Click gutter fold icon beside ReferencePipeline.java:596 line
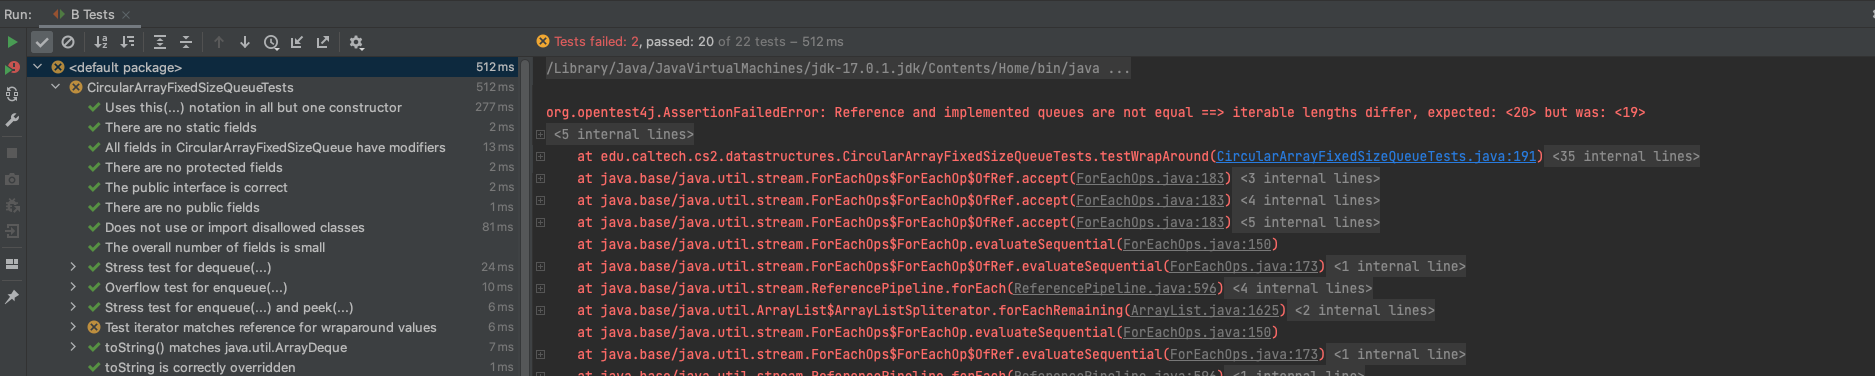 click(x=540, y=288)
